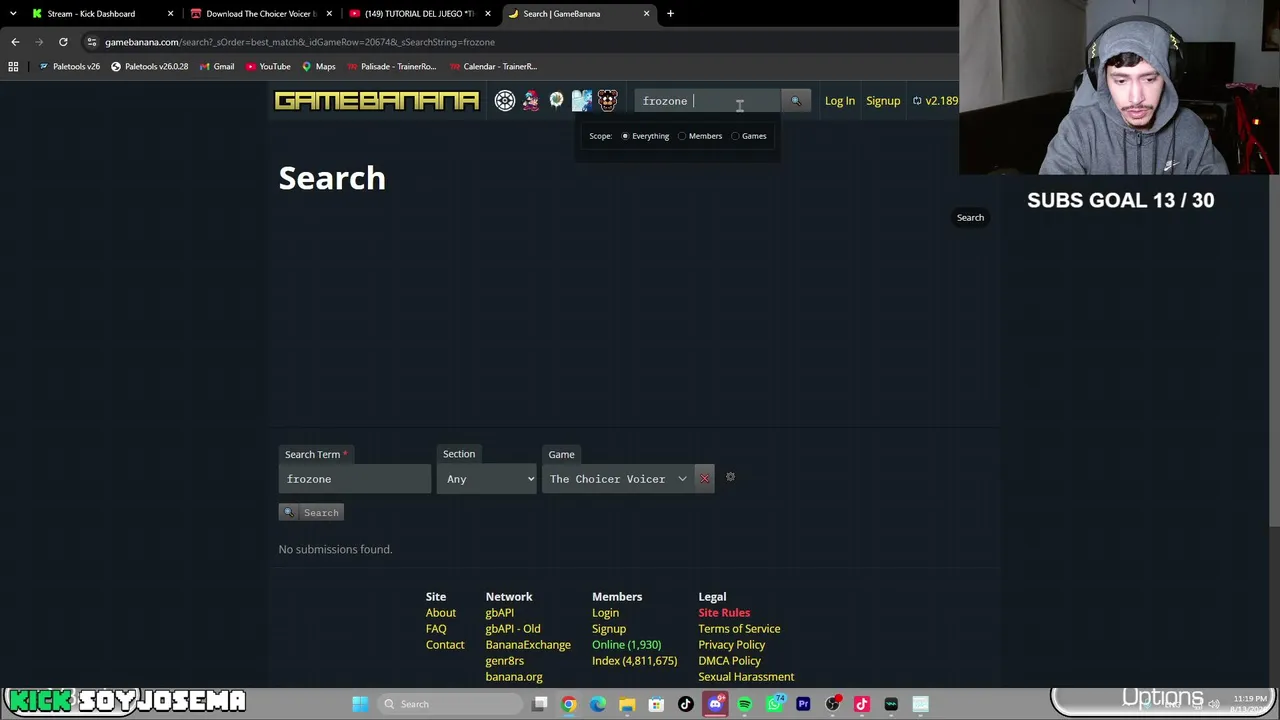Open Task View on the taskbar
The height and width of the screenshot is (720, 1280).
[540, 704]
